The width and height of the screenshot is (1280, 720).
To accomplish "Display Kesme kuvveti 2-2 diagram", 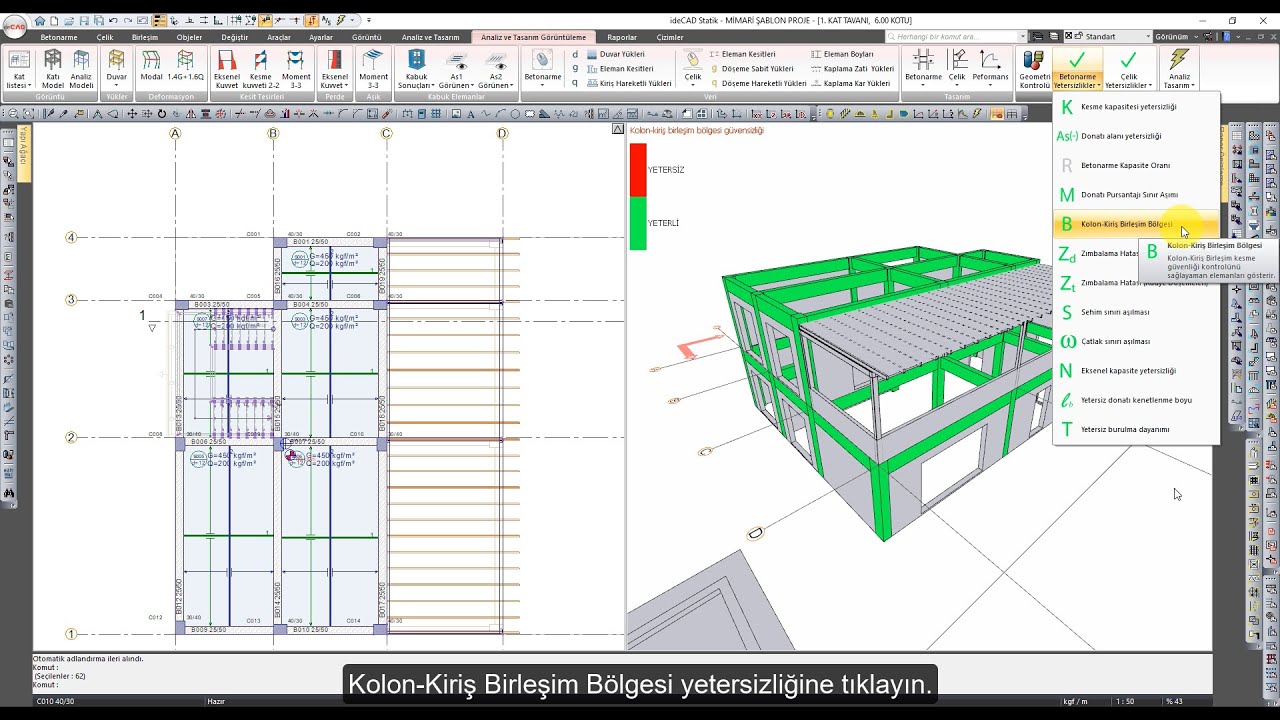I will pos(260,69).
